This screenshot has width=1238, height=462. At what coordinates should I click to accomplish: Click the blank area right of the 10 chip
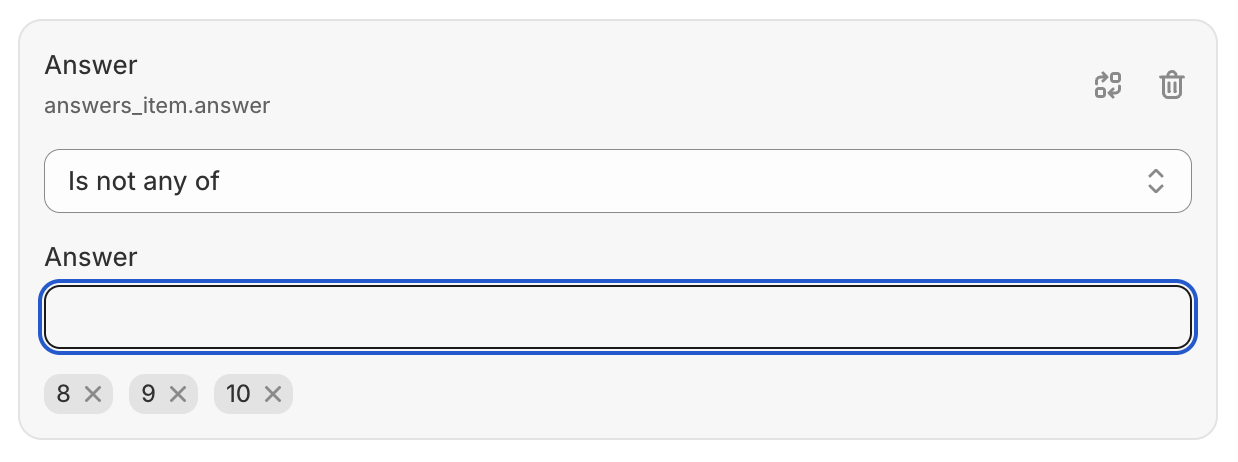(x=740, y=394)
